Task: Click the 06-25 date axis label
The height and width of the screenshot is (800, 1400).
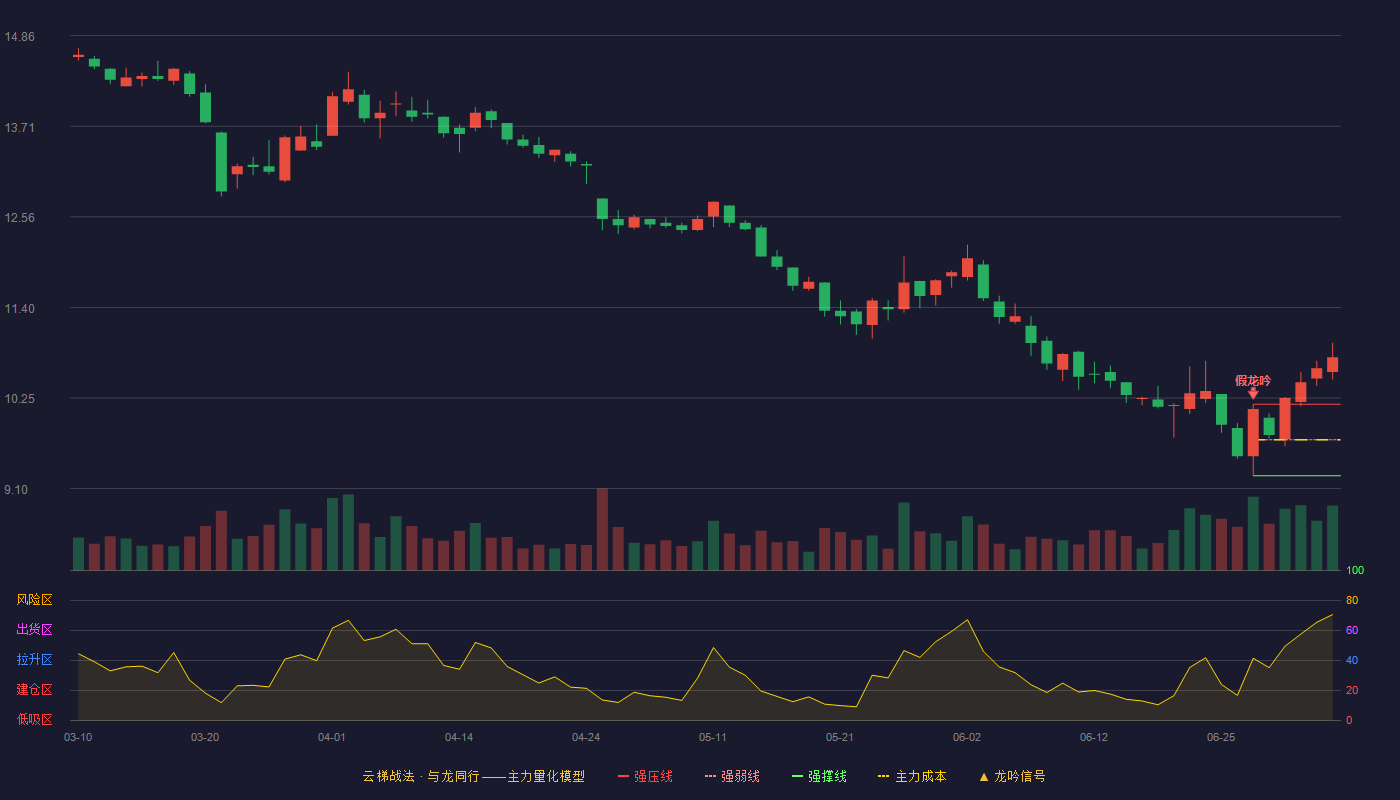Action: (x=1221, y=737)
